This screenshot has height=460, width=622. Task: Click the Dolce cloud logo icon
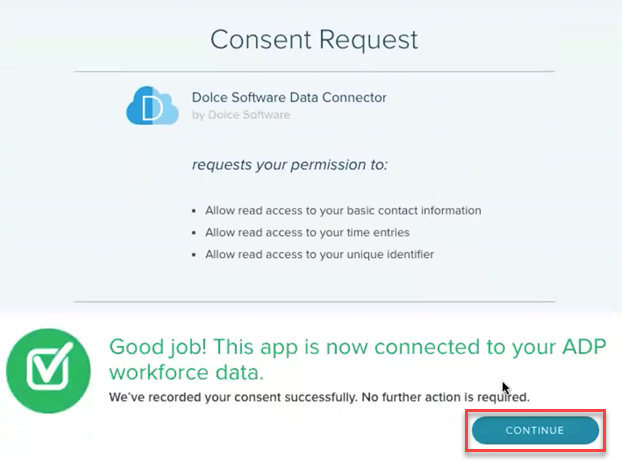click(x=152, y=106)
